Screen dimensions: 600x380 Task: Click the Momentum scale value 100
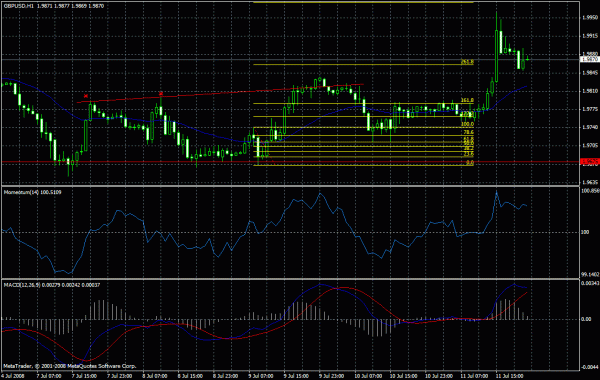click(x=585, y=232)
